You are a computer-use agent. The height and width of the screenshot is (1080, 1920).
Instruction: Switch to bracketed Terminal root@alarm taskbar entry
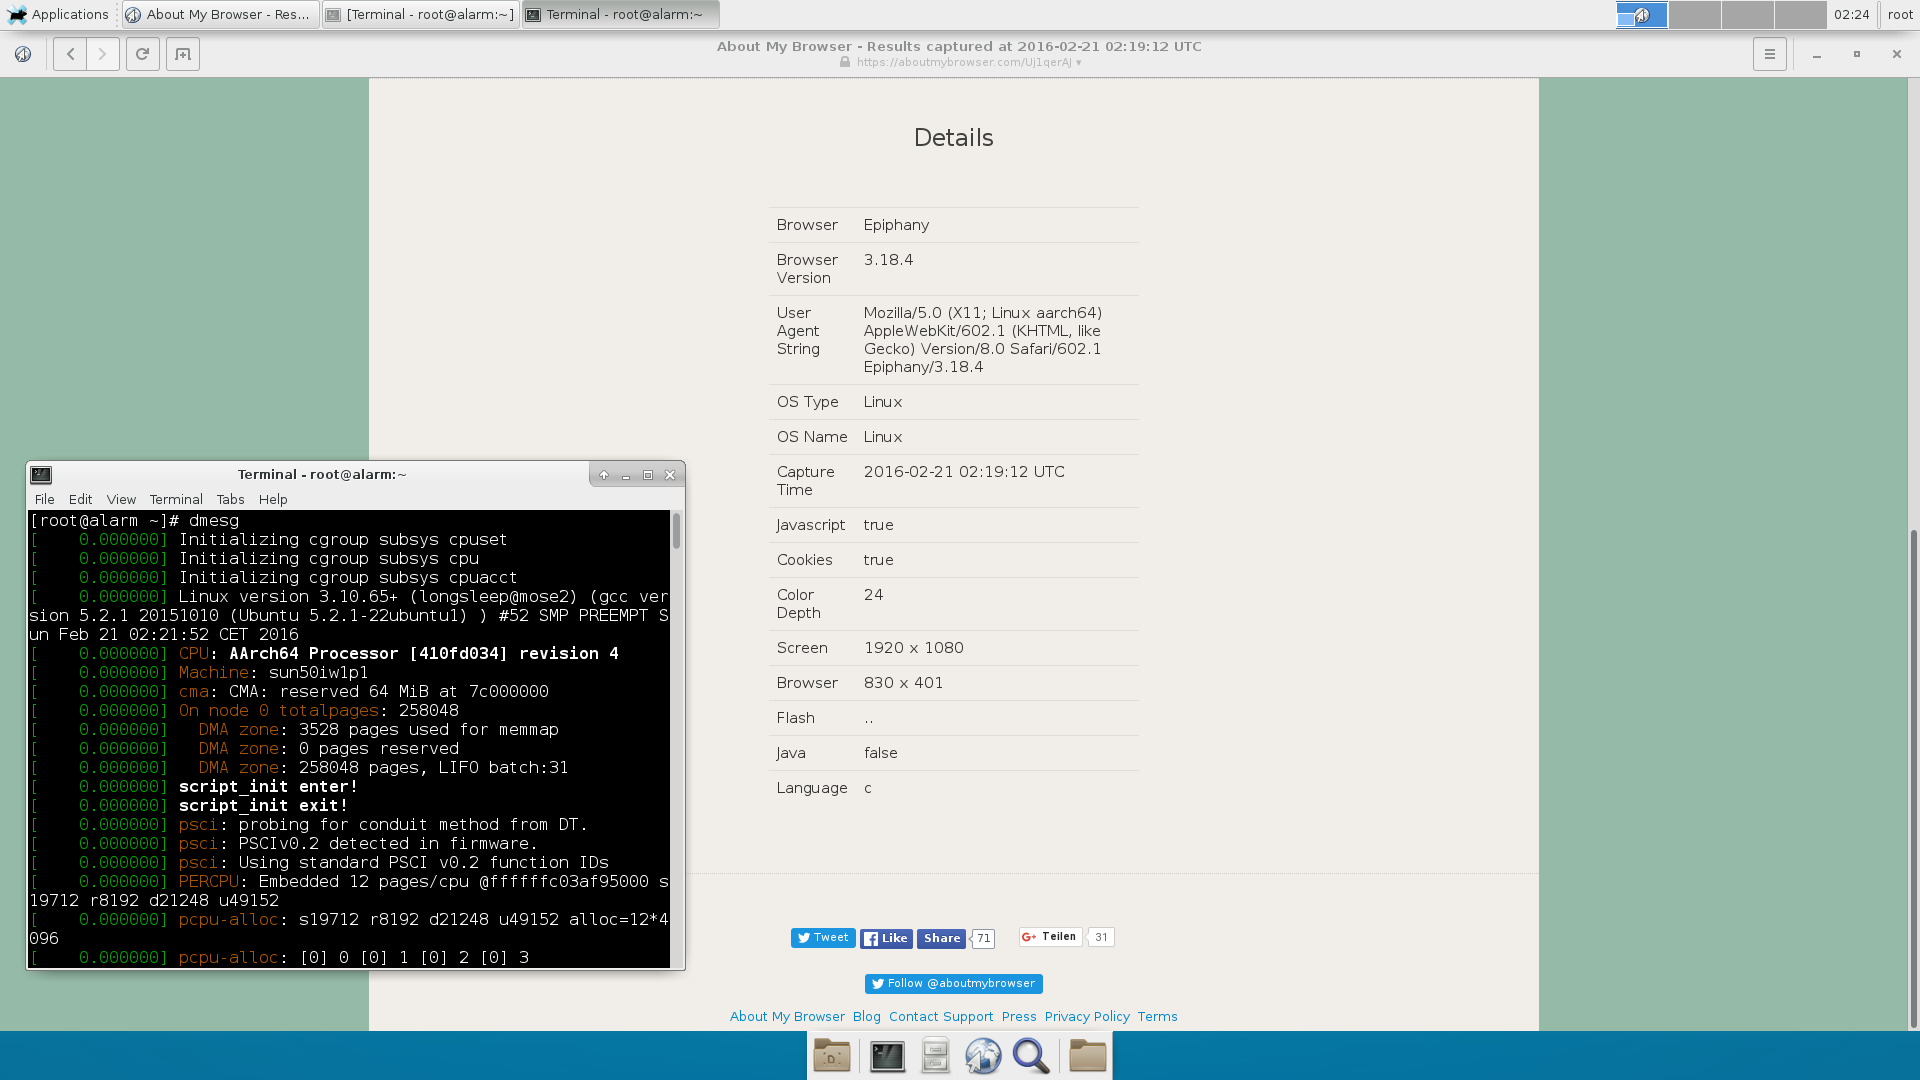[x=421, y=14]
